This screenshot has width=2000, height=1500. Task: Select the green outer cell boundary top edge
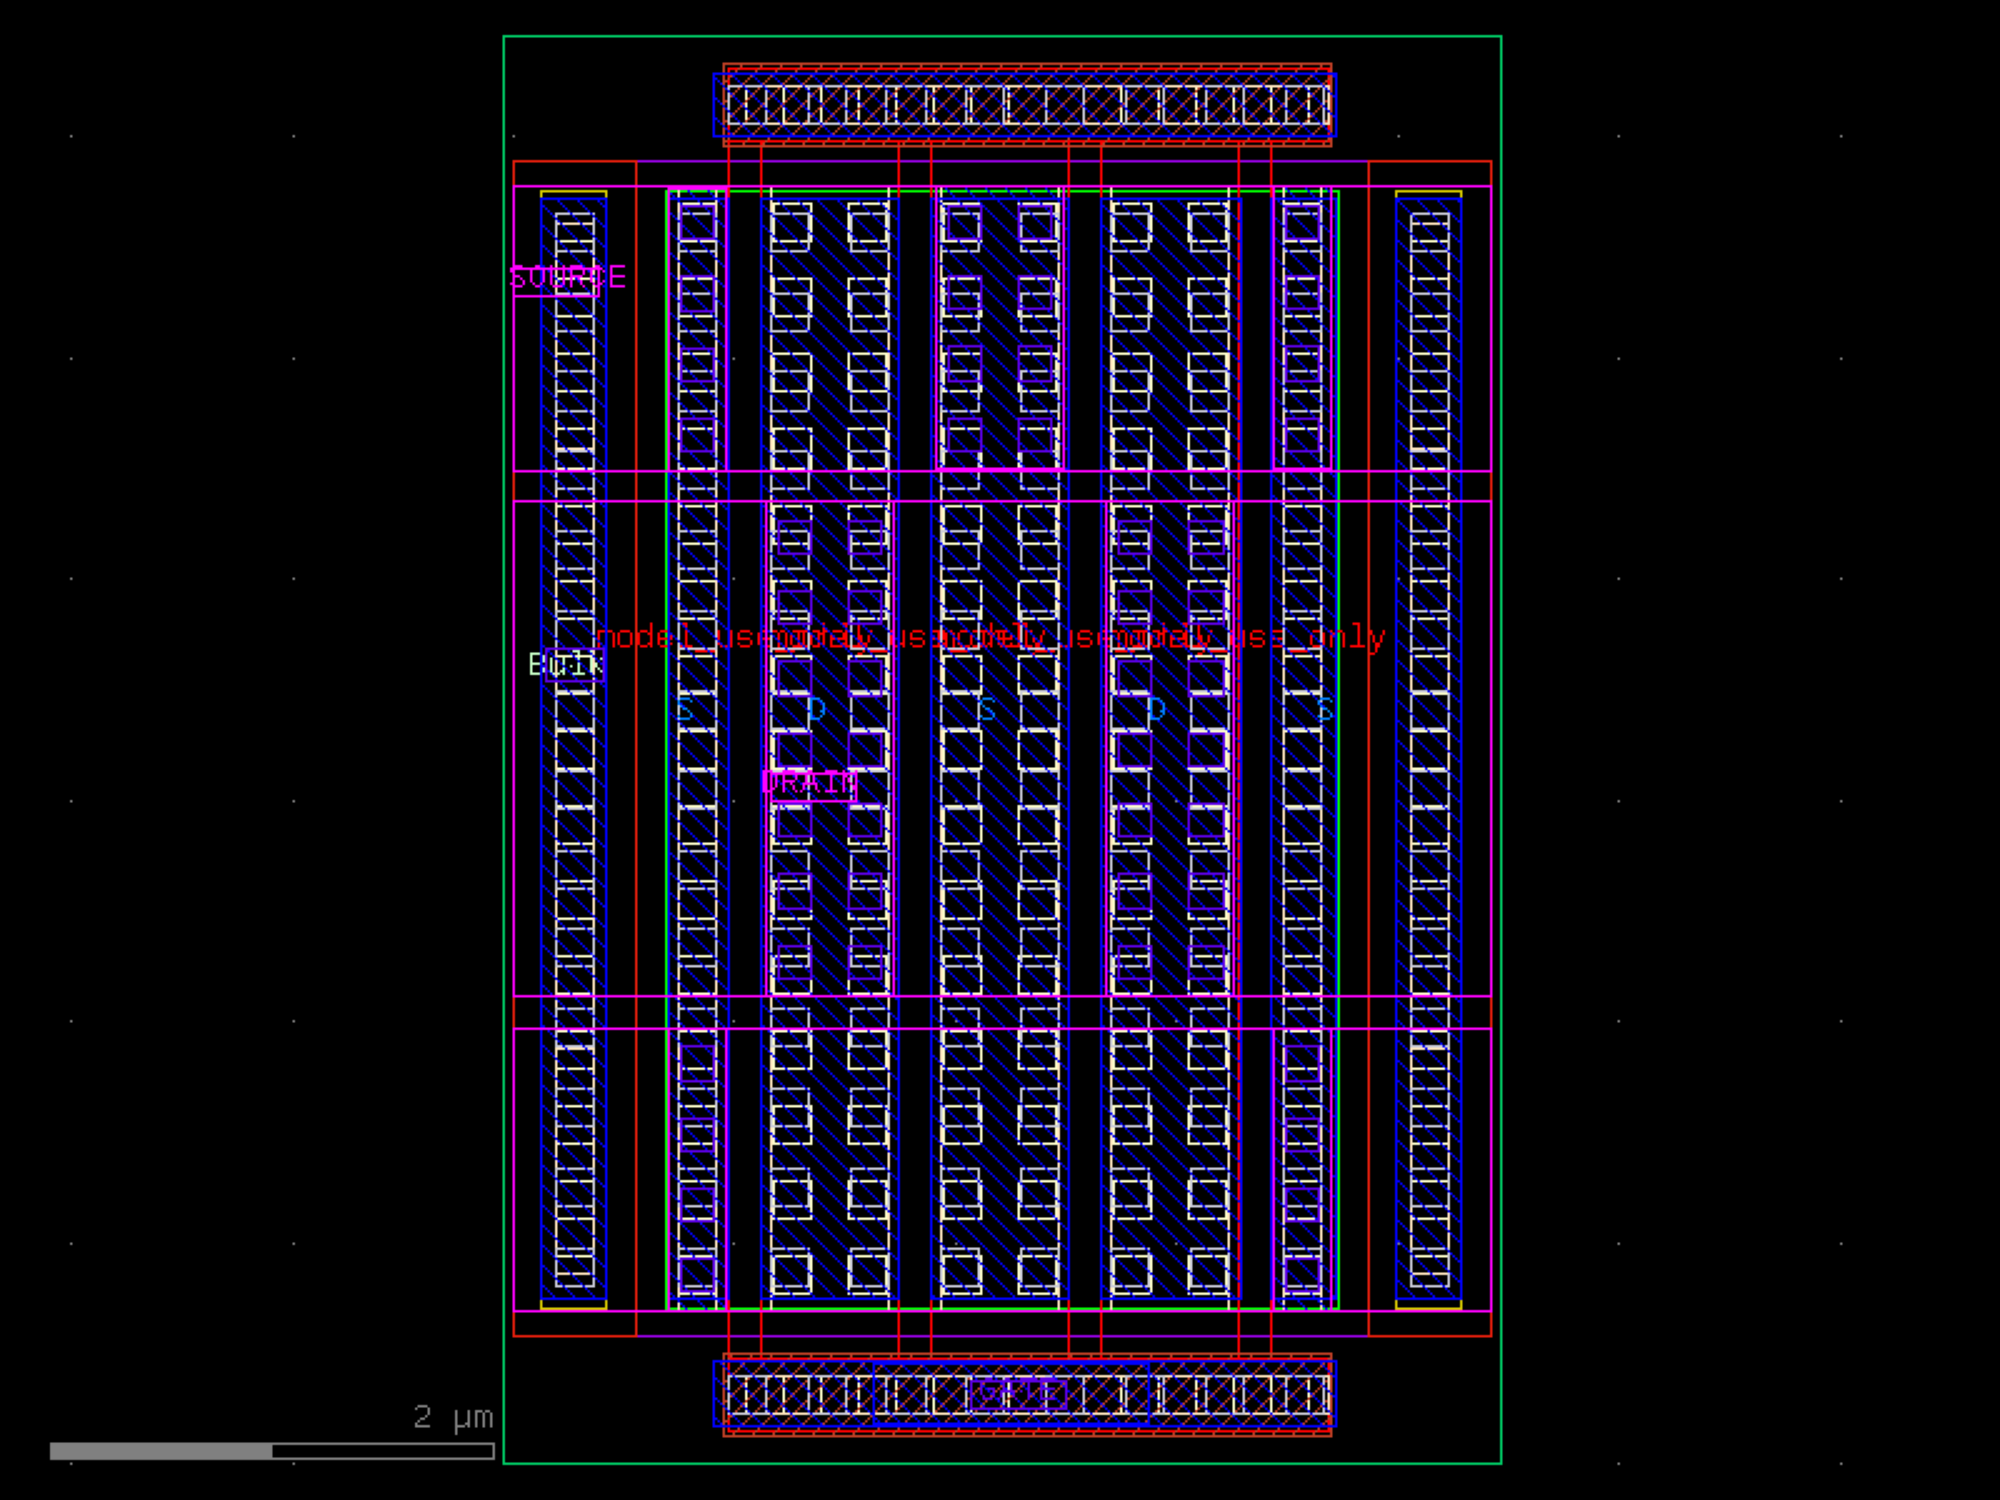click(x=1002, y=37)
